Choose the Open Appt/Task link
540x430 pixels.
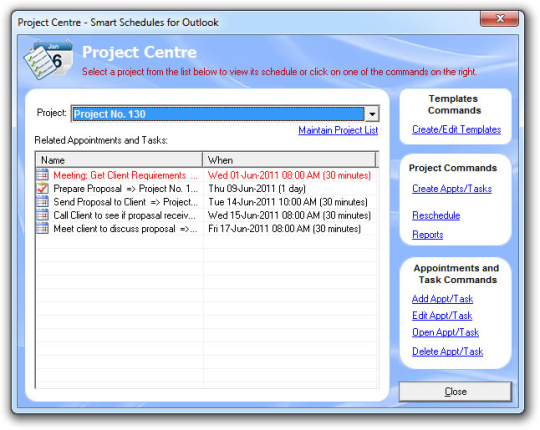tap(445, 332)
